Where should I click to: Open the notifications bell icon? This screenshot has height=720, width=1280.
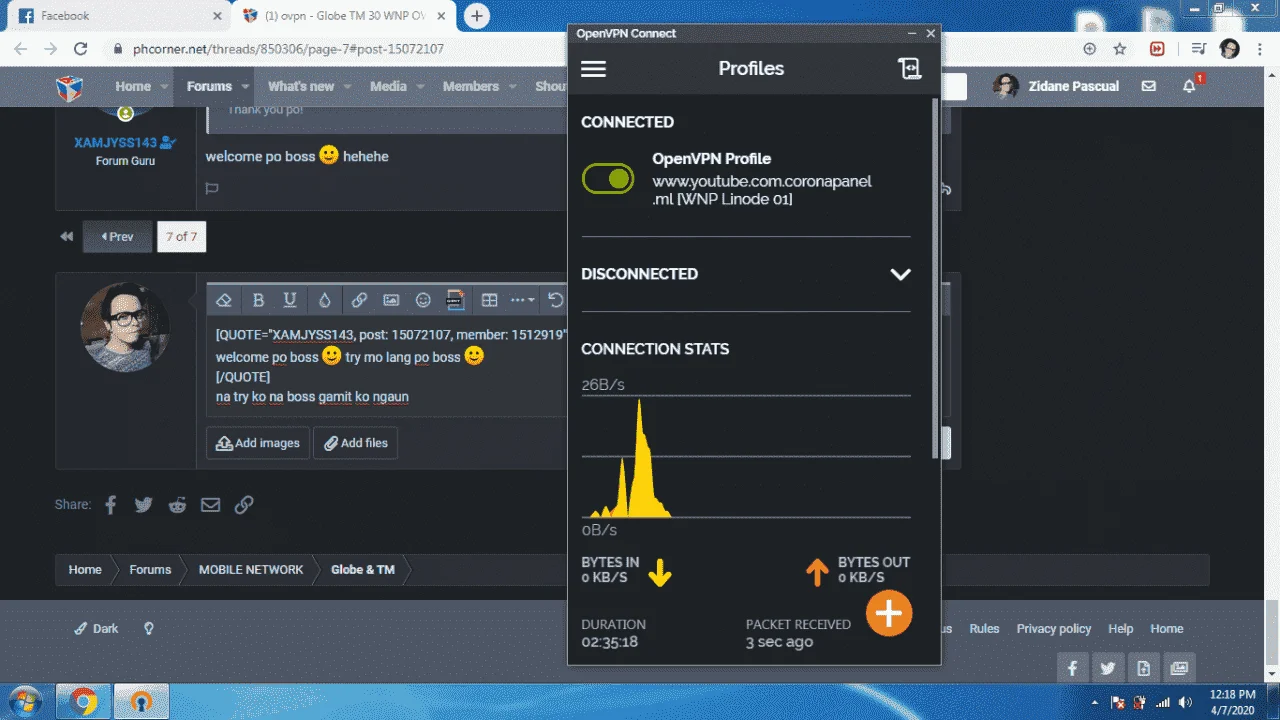click(x=1189, y=86)
